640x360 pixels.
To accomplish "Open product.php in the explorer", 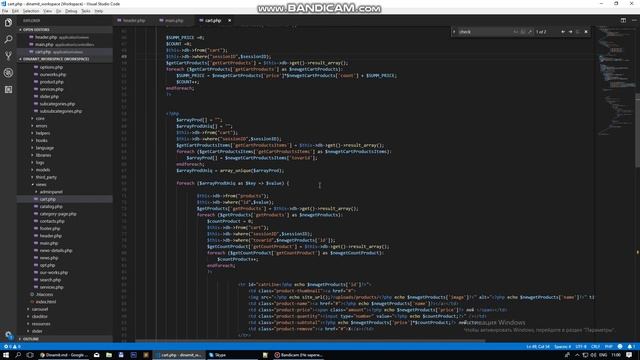I will pyautogui.click(x=51, y=82).
